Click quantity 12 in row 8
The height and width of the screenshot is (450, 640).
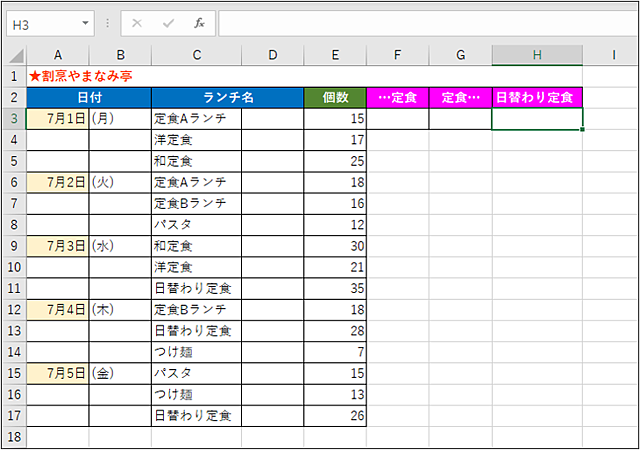pyautogui.click(x=335, y=225)
